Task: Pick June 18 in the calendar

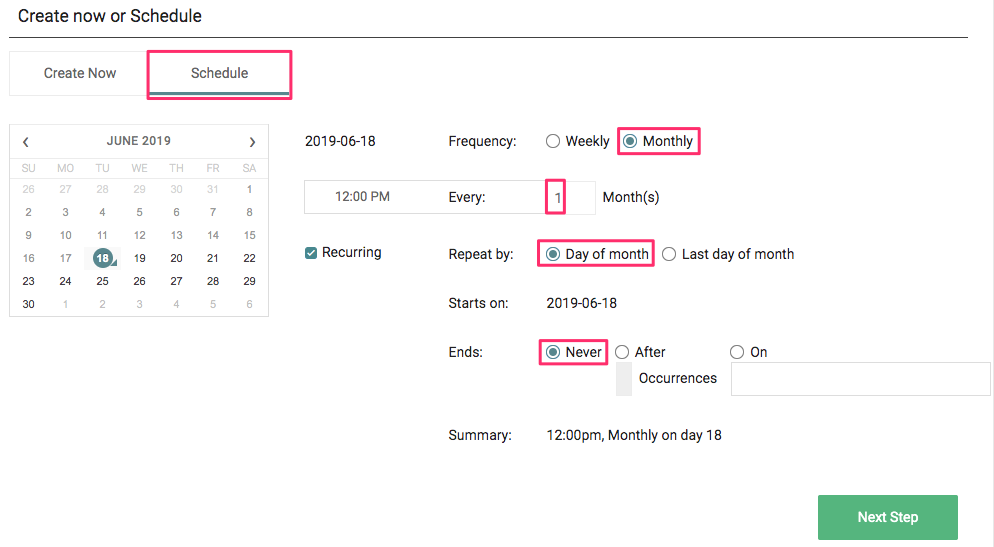Action: [102, 258]
